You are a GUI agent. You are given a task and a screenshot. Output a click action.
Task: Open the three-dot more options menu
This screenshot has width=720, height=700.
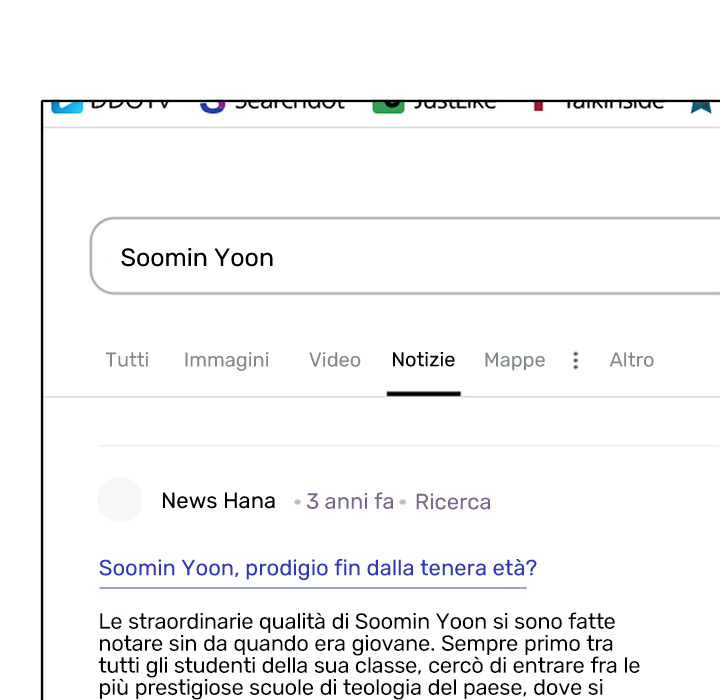pyautogui.click(x=575, y=360)
